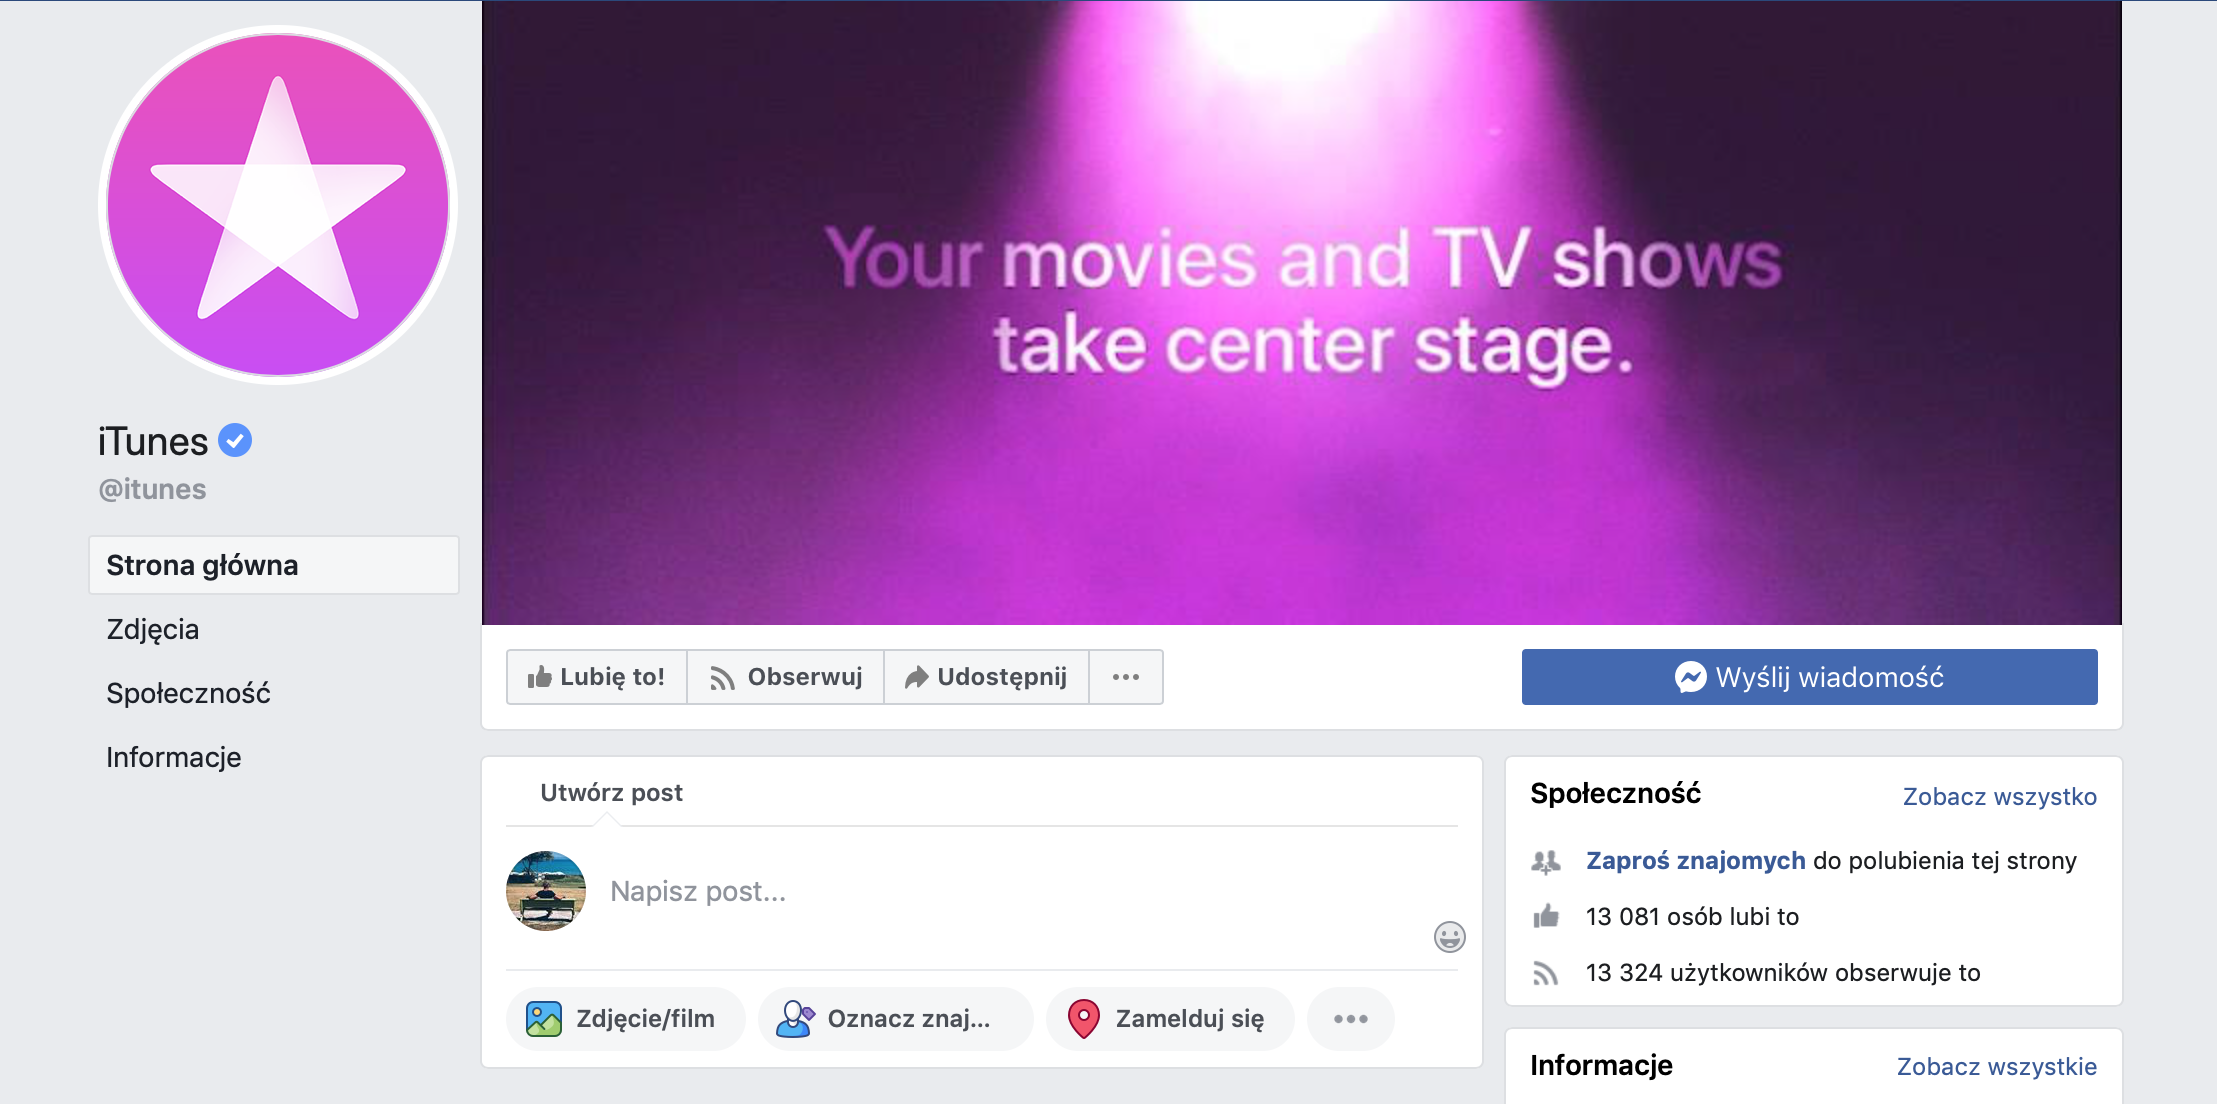This screenshot has height=1104, width=2217.
Task: Share the page with Udostępnij button
Action: (986, 677)
